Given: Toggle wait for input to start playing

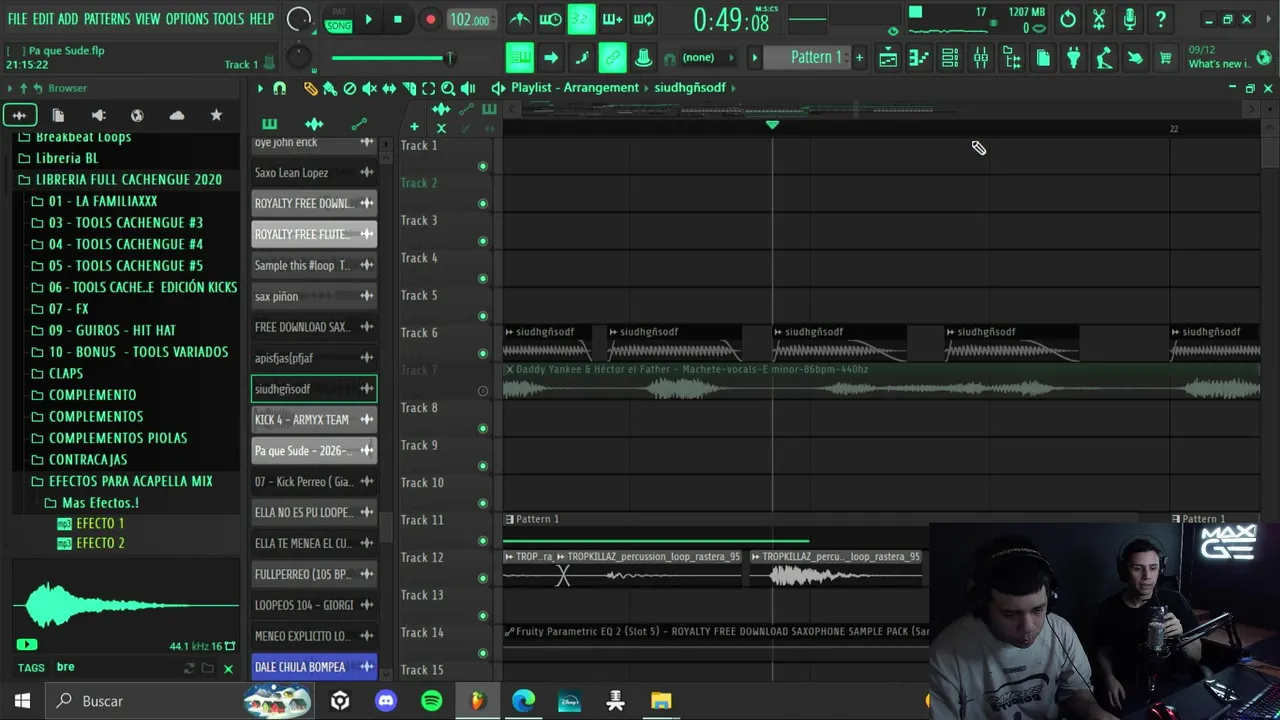Looking at the screenshot, I should click(x=550, y=19).
